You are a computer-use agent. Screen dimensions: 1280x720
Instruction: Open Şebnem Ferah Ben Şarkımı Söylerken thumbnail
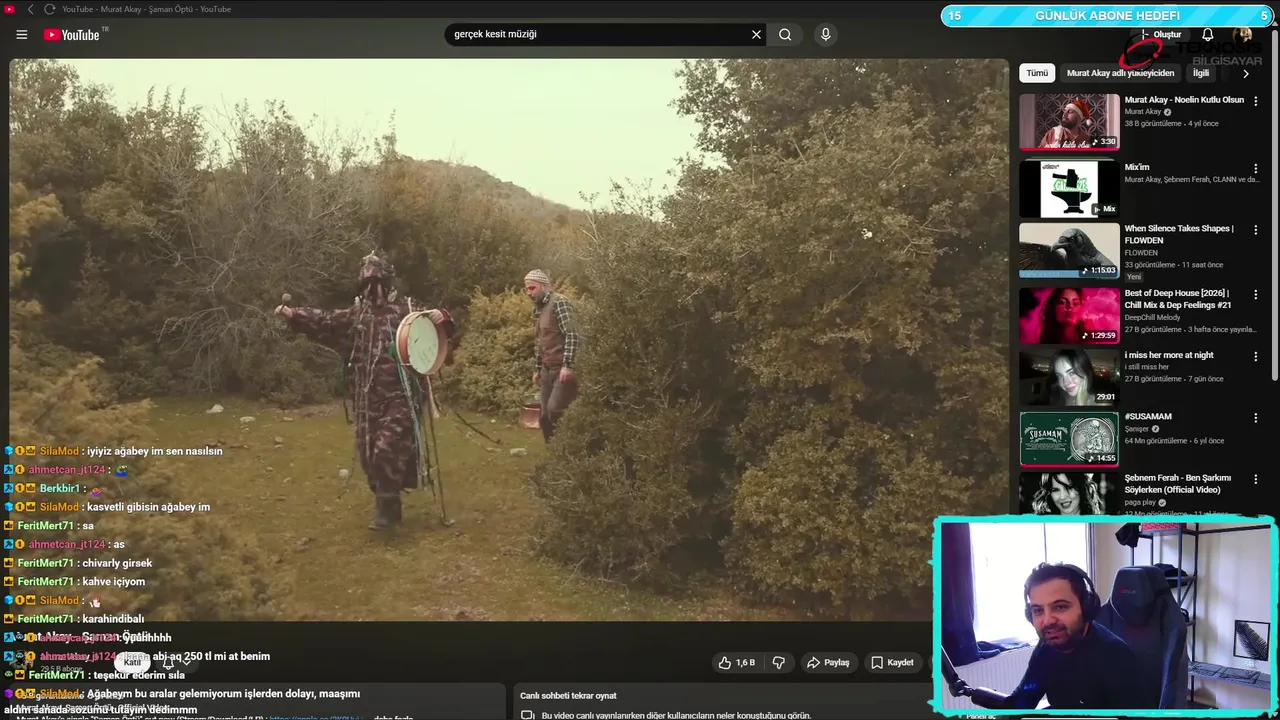1069,493
